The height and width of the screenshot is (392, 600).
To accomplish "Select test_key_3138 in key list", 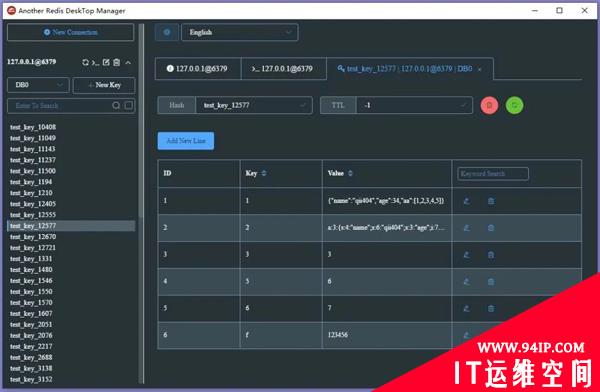I will [x=71, y=368].
